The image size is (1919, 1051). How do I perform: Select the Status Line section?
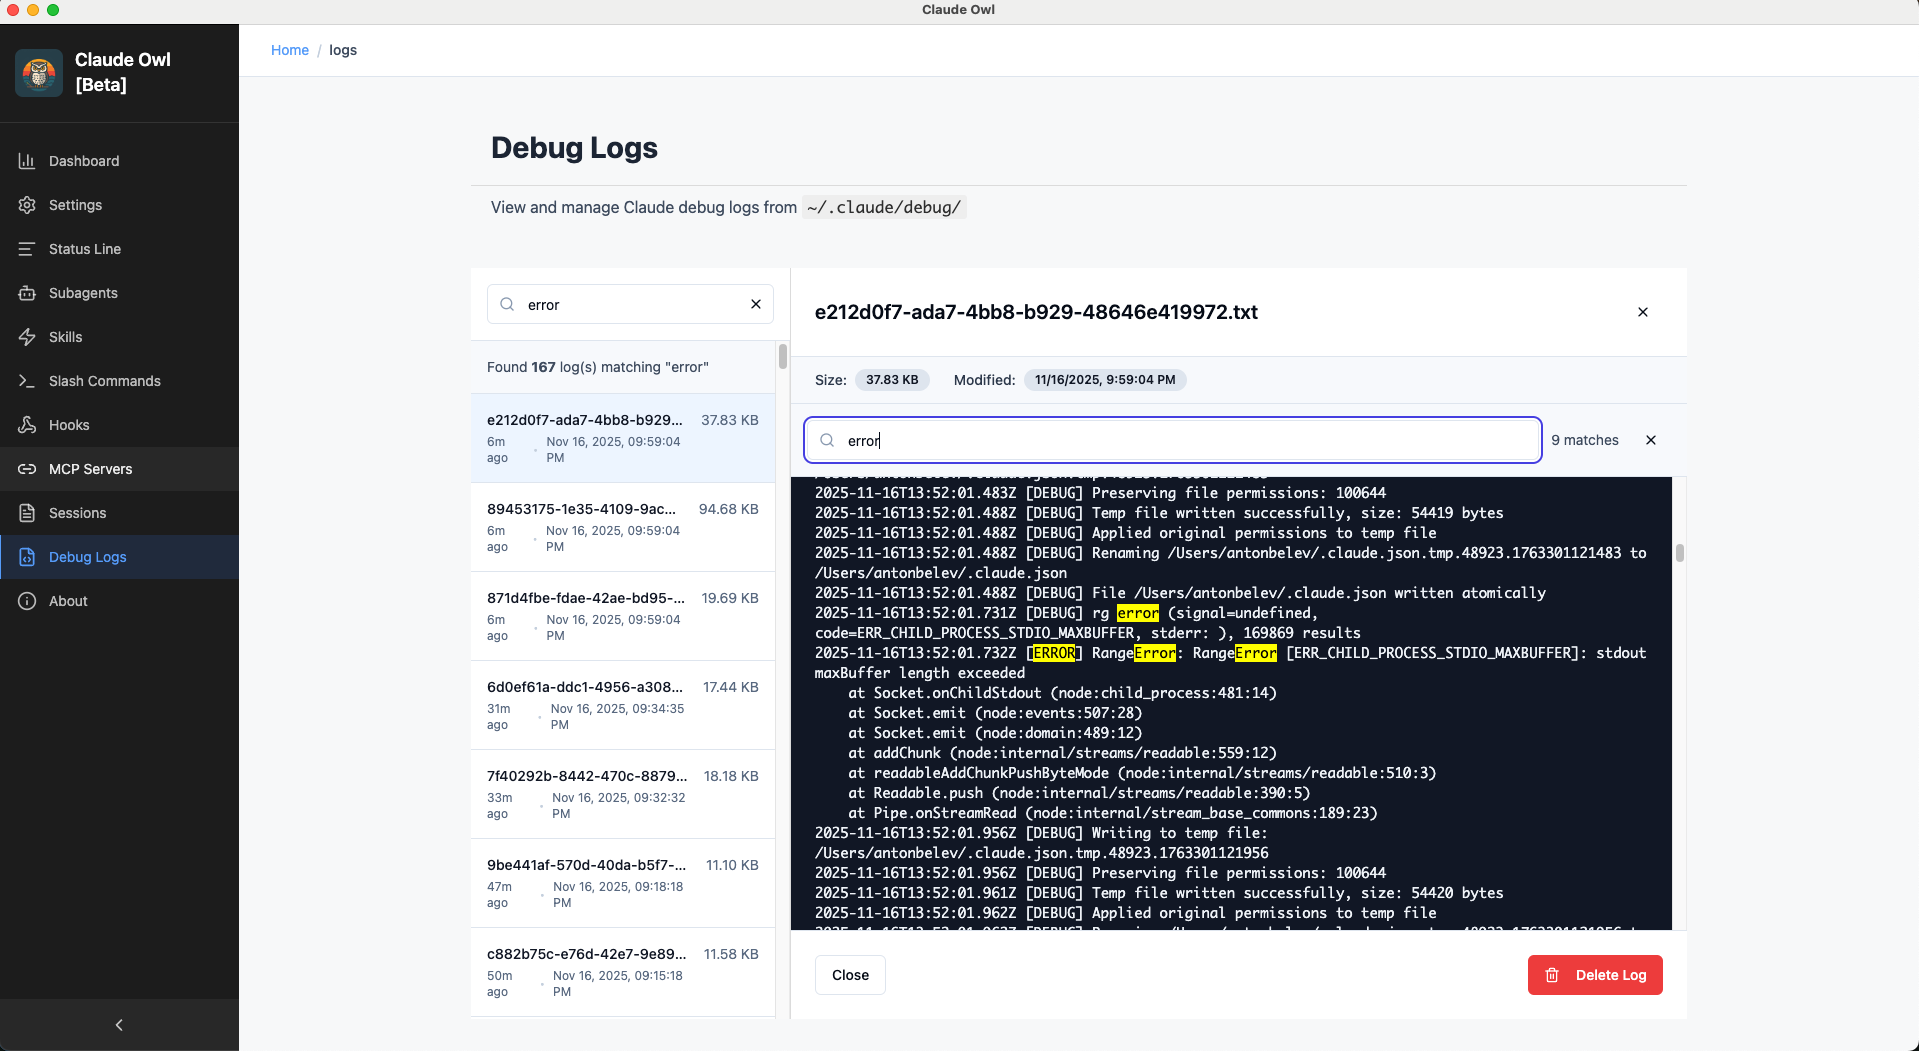[x=85, y=249]
